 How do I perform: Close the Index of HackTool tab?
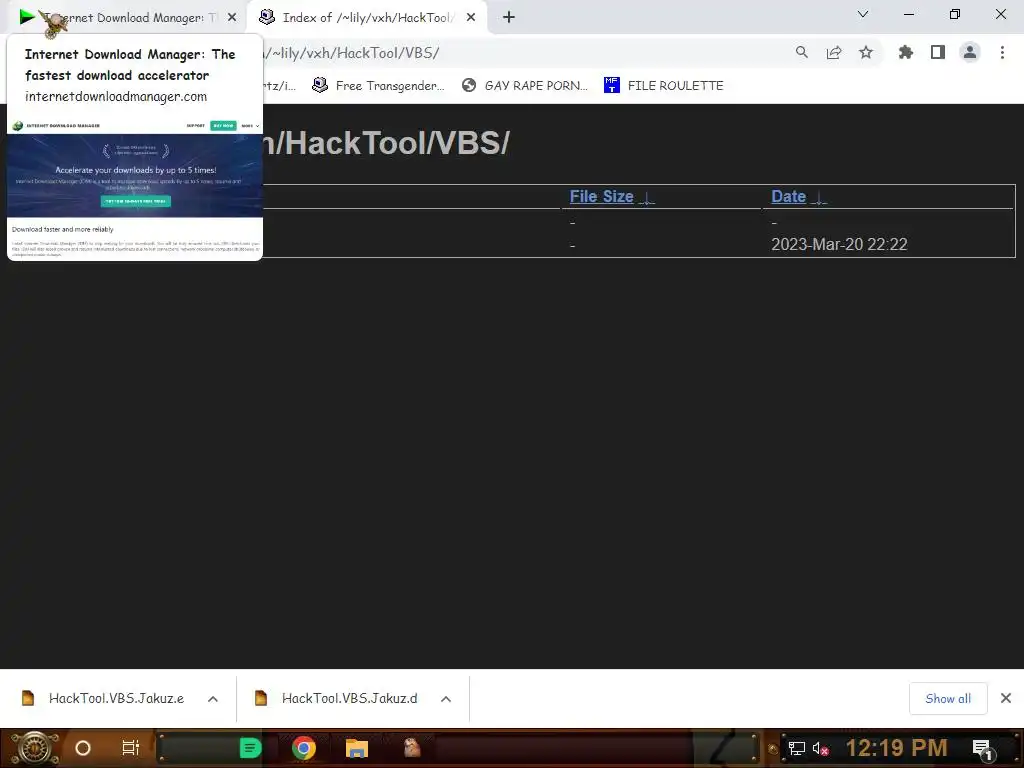coord(471,18)
